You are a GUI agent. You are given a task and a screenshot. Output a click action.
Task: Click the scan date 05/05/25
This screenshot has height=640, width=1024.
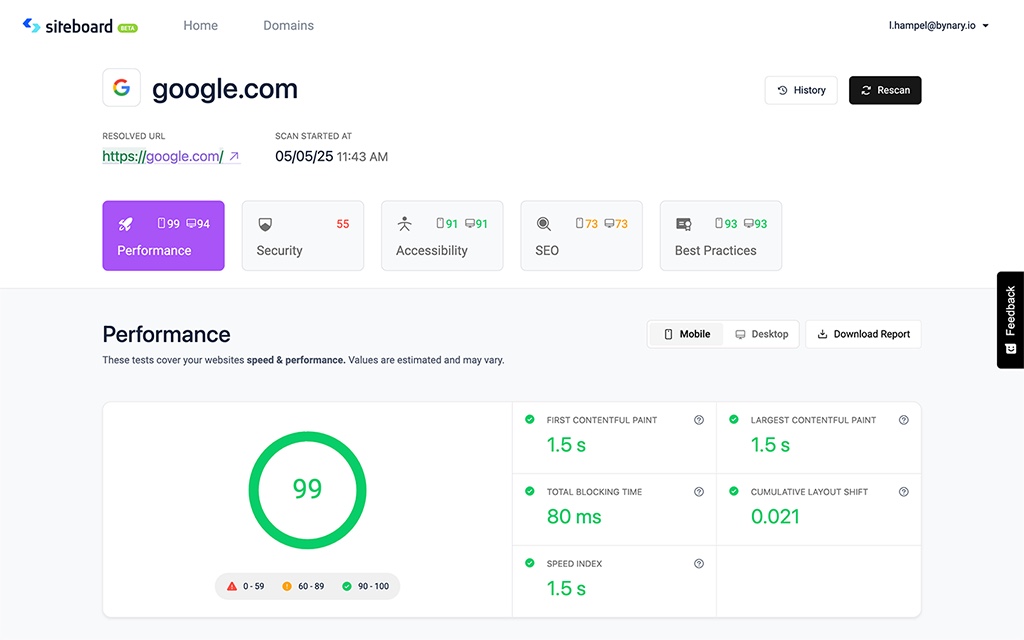click(x=304, y=156)
